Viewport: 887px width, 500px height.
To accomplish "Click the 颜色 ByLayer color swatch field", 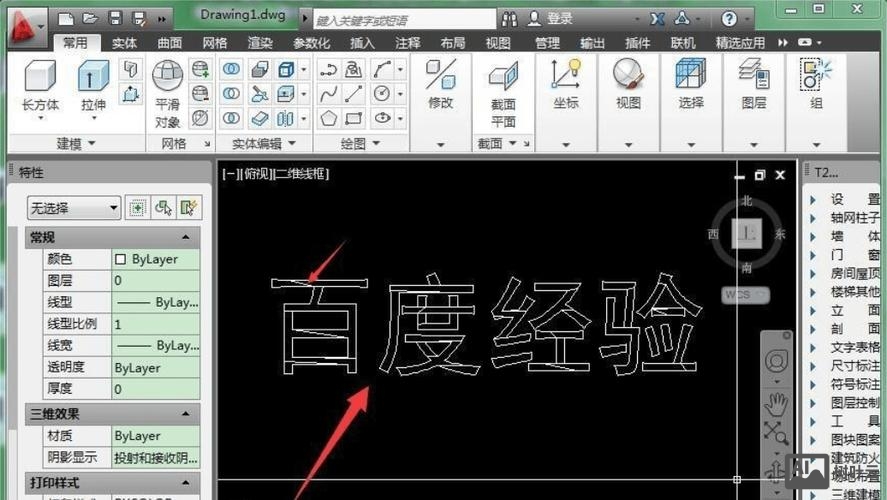I will pos(156,259).
